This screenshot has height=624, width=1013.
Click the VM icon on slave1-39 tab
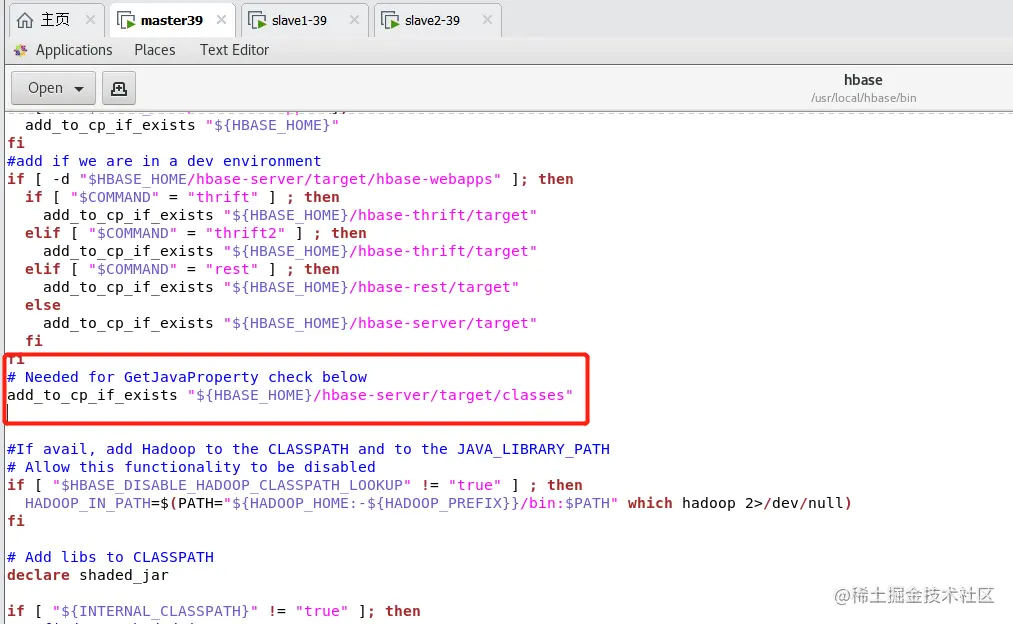257,21
